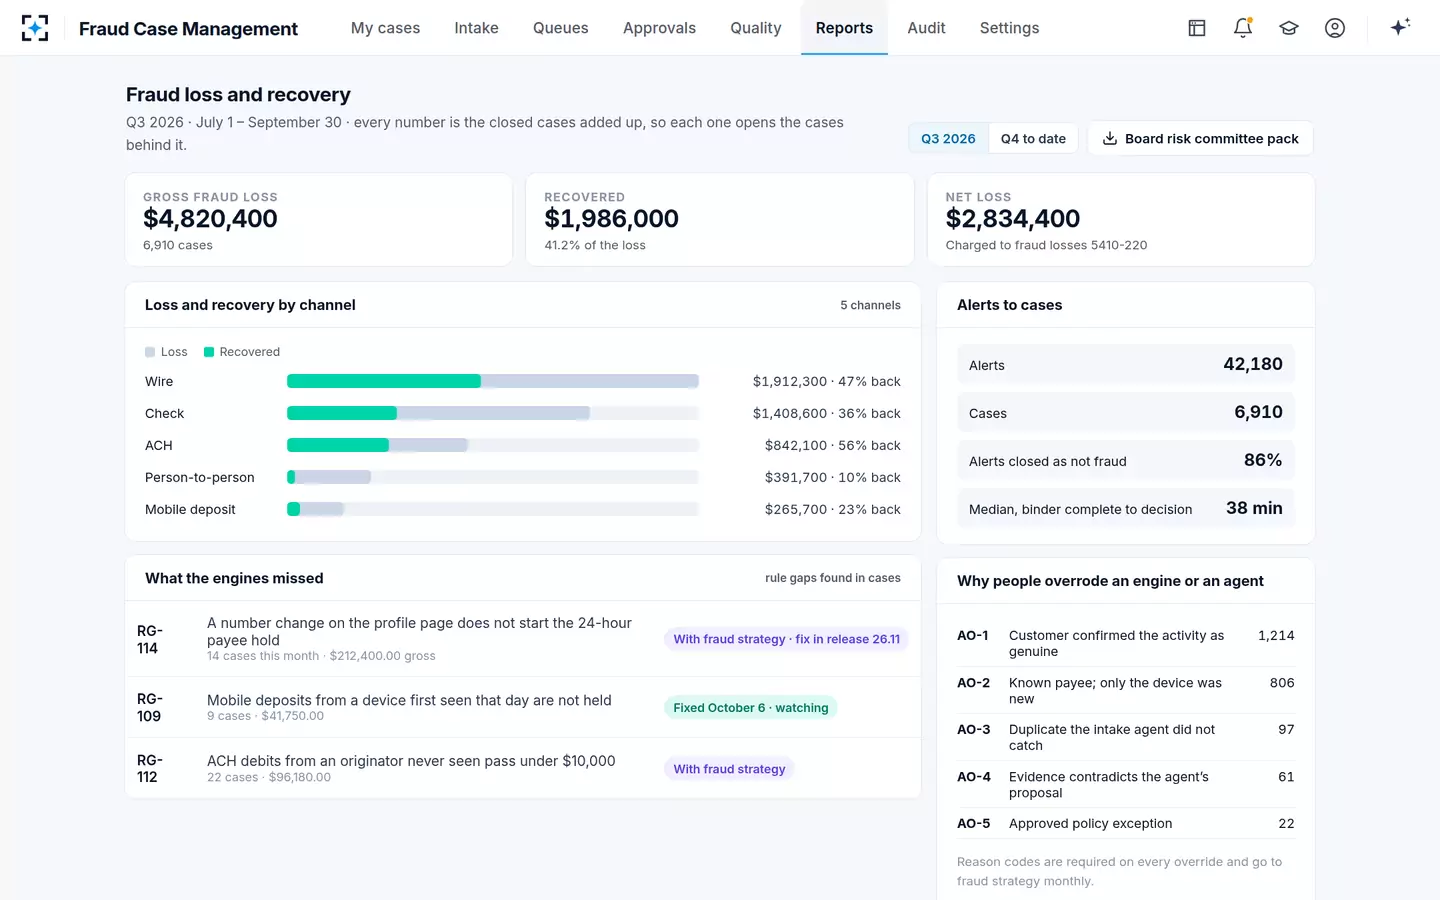Click the Wire channel recovery bar
Image resolution: width=1440 pixels, height=900 pixels.
click(x=384, y=381)
